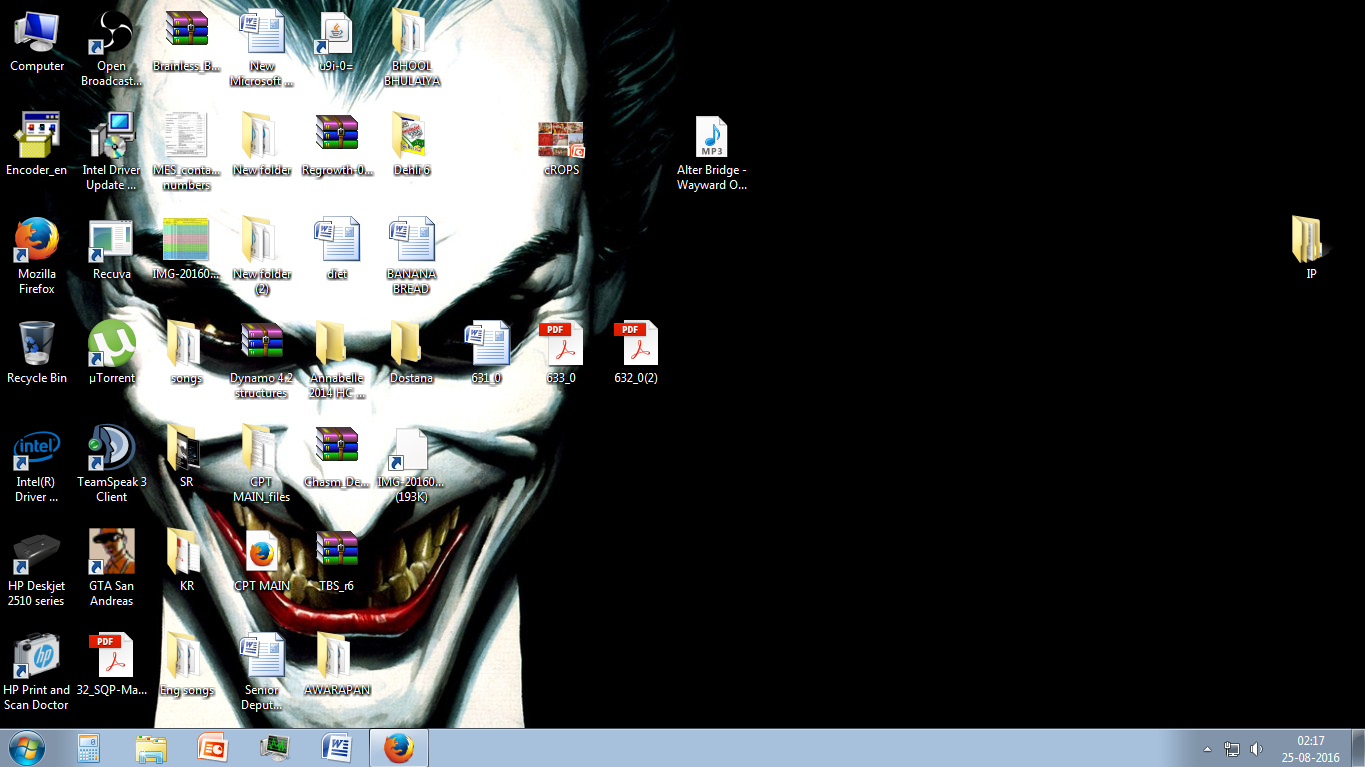The width and height of the screenshot is (1365, 767).
Task: Select the TBS_r6 archive file
Action: coord(337,561)
